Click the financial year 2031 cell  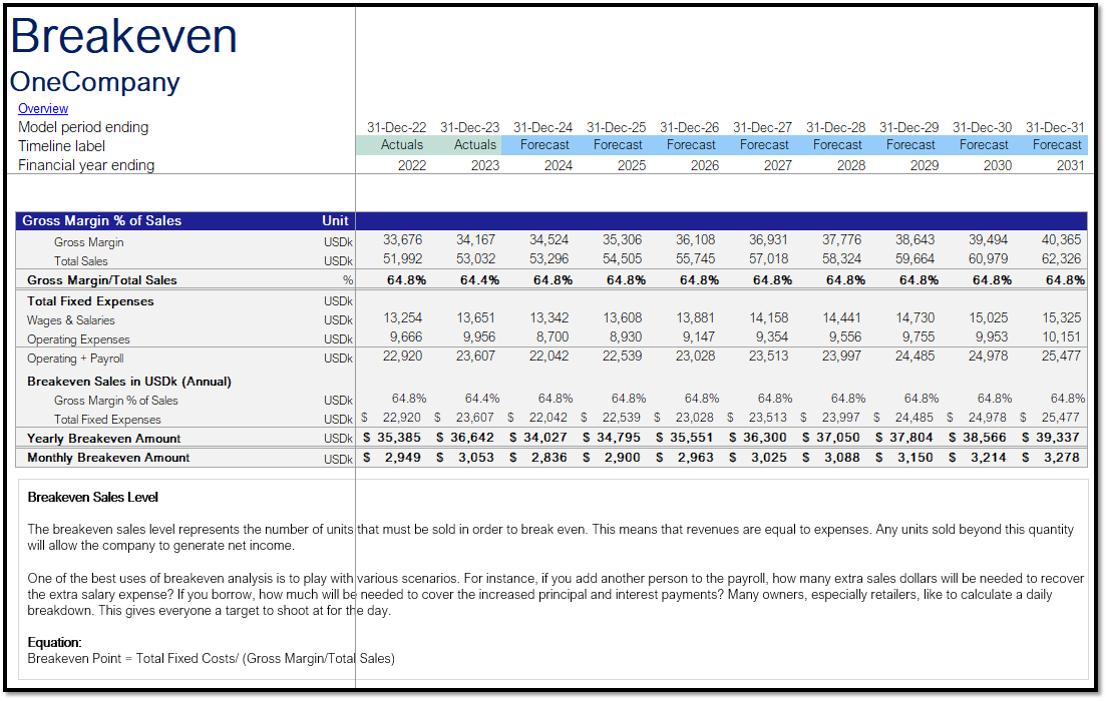tap(1070, 165)
